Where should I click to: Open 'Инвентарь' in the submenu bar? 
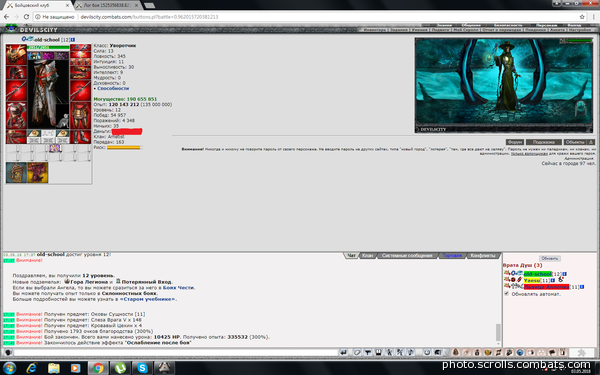tap(375, 29)
